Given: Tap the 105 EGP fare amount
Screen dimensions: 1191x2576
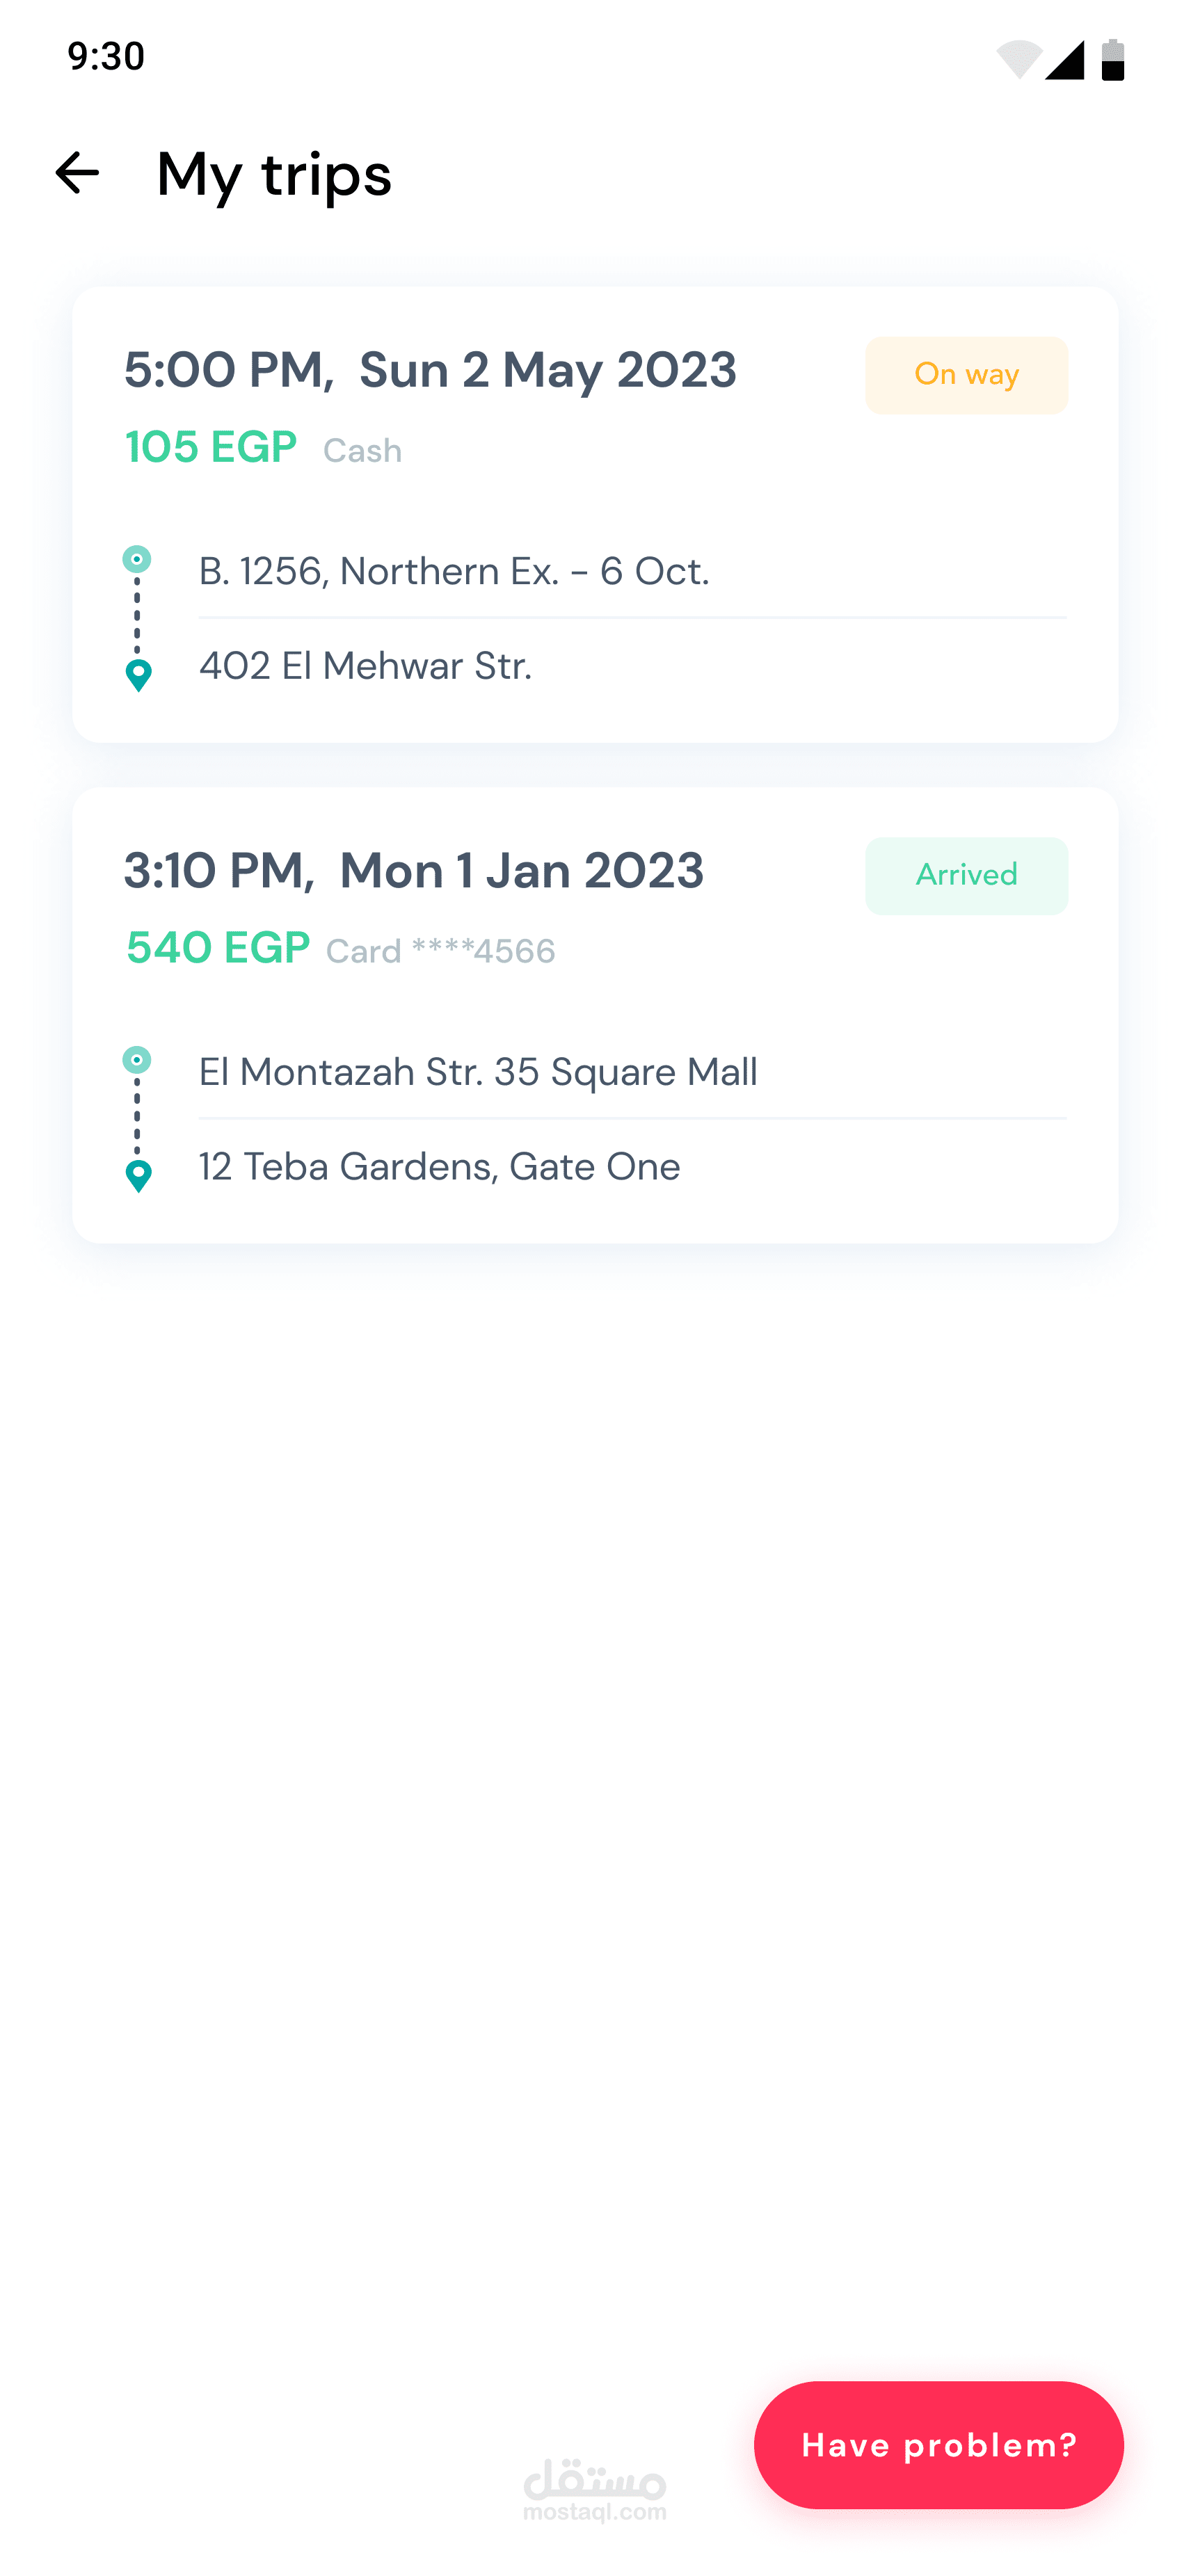Looking at the screenshot, I should (x=211, y=447).
